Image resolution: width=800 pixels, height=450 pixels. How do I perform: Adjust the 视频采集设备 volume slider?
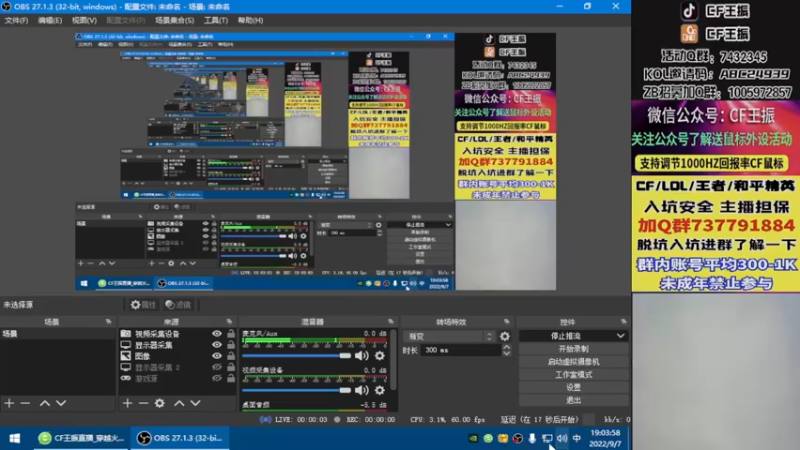(296, 390)
